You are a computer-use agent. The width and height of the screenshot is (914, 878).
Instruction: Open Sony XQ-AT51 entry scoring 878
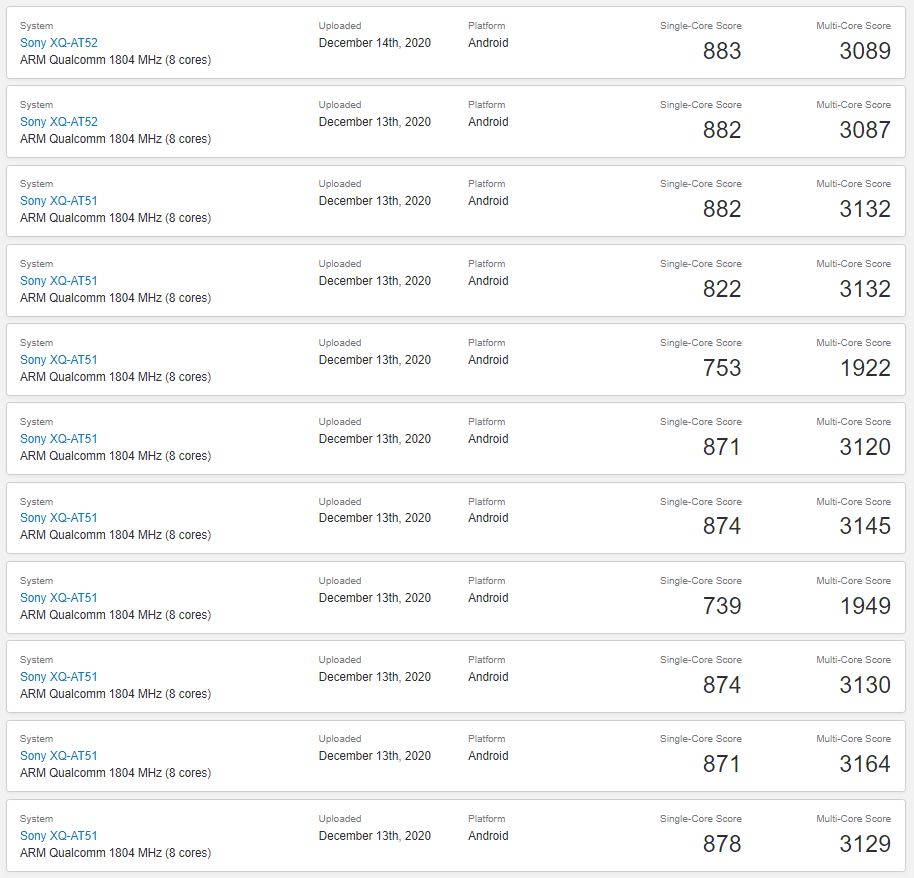click(58, 835)
